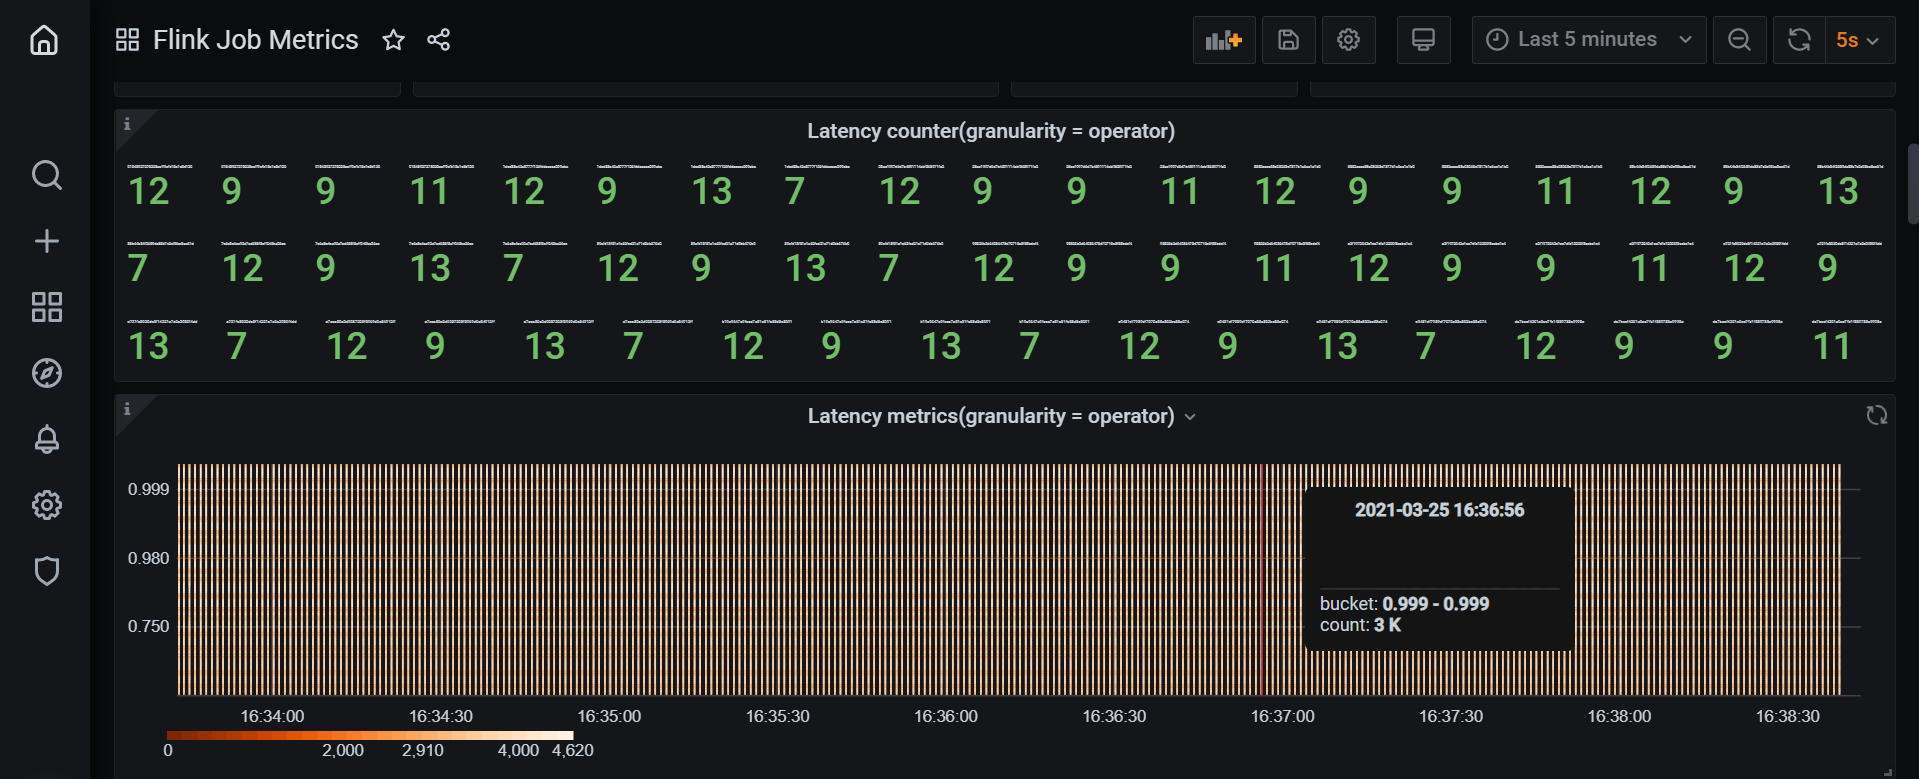Click the heatmap color legend gradient bar
Viewport: 1919px width, 779px height.
370,735
